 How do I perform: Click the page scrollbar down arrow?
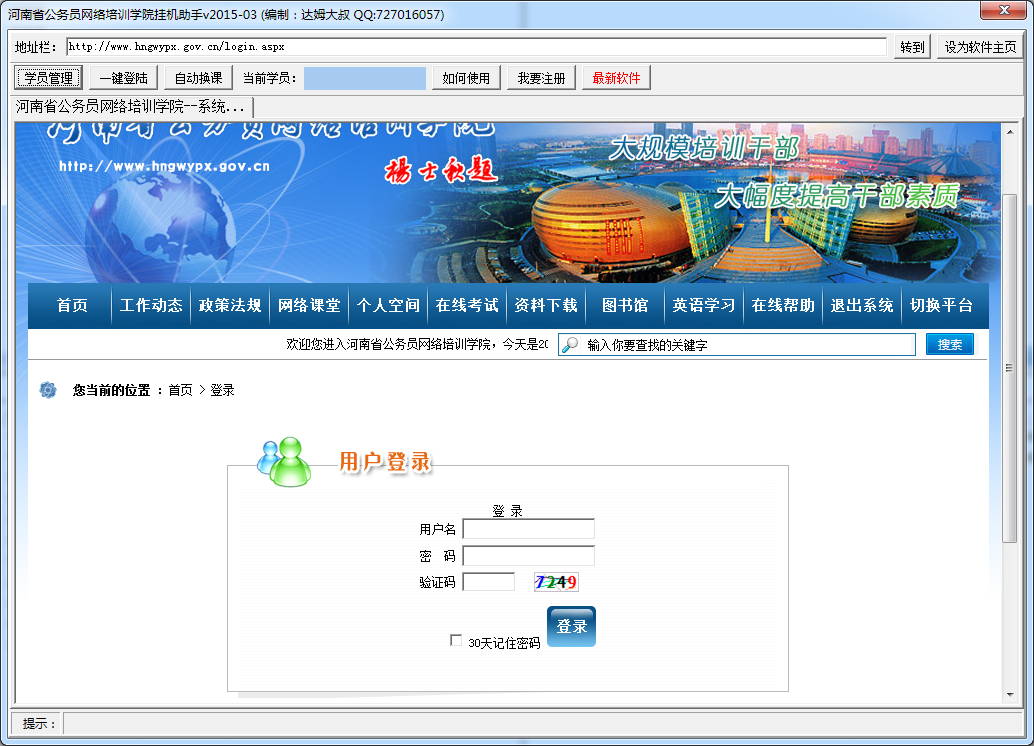tap(1010, 695)
